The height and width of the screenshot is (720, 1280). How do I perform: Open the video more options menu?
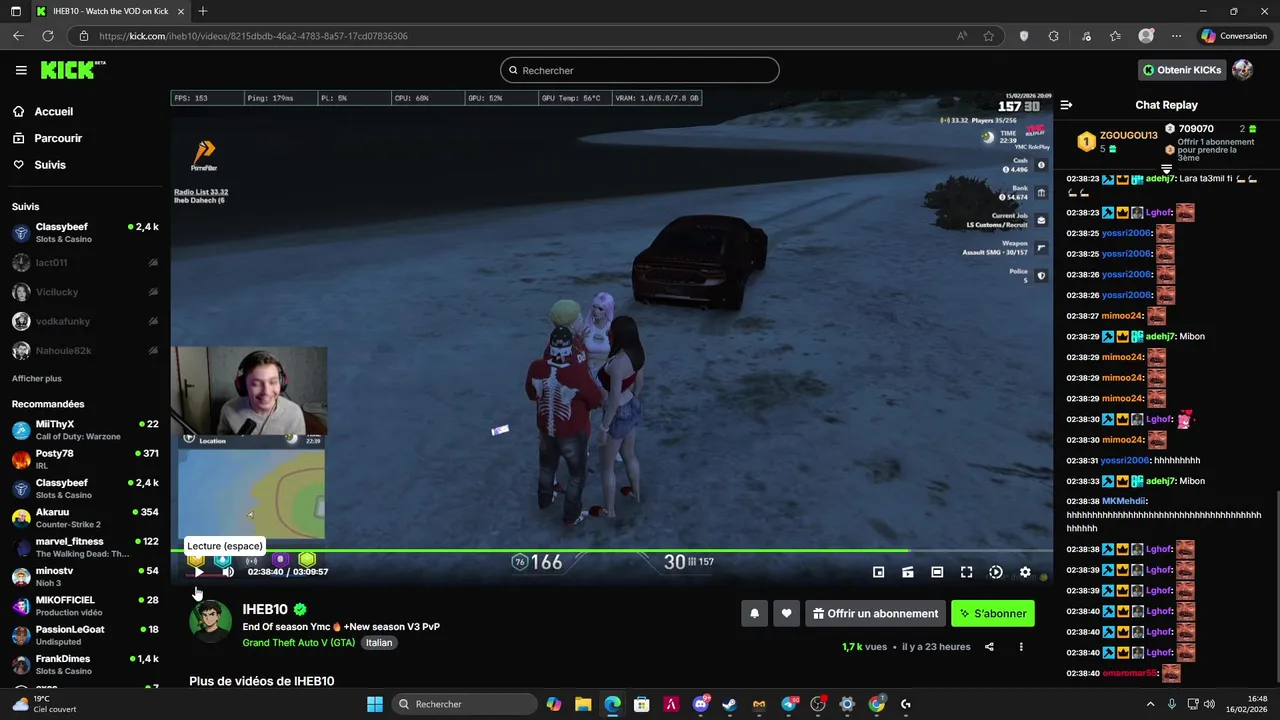(x=1021, y=647)
